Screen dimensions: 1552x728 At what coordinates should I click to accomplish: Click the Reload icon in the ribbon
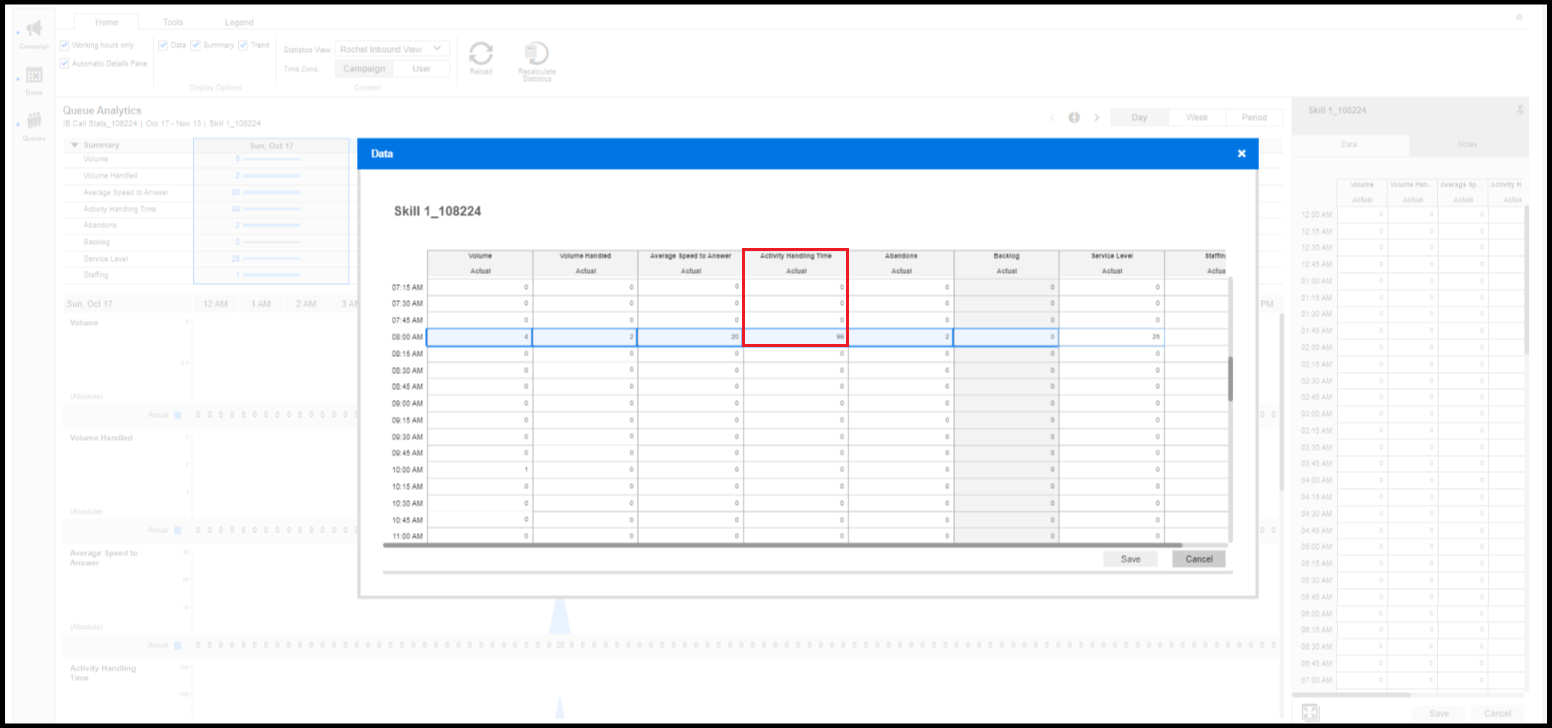coord(481,54)
